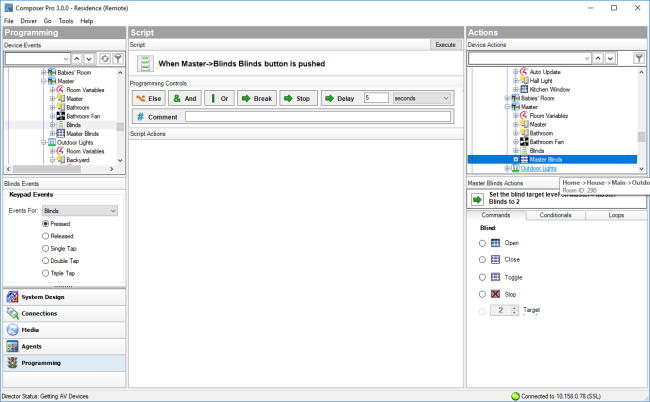Click Auto Update icon in Device Actions tree

coord(524,72)
